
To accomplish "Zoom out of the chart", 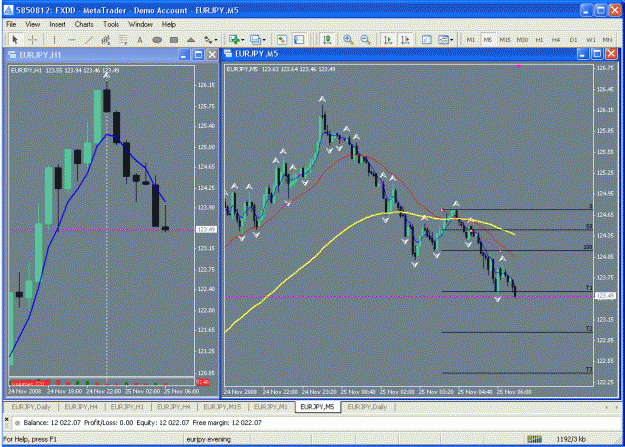I will tap(365, 39).
